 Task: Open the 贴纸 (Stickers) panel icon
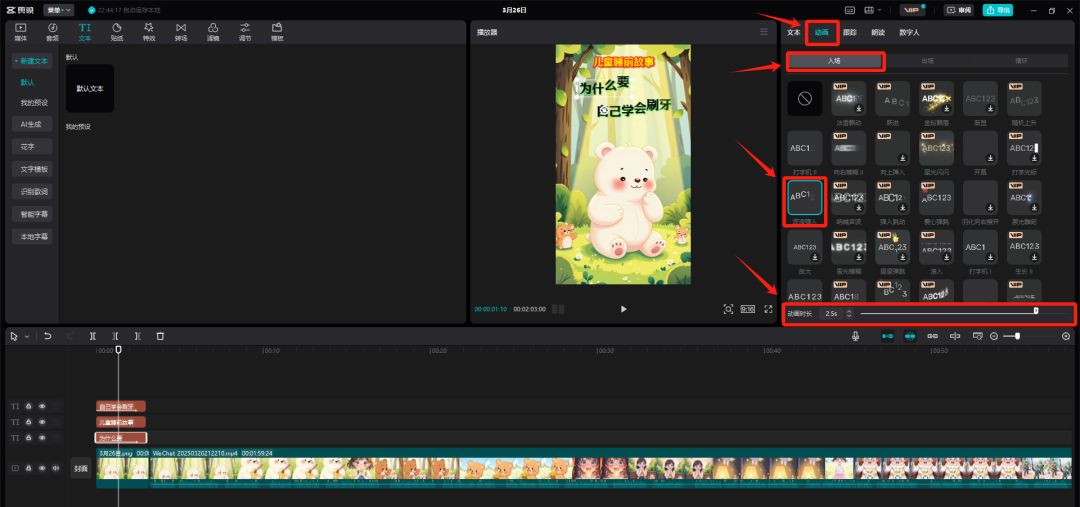117,31
